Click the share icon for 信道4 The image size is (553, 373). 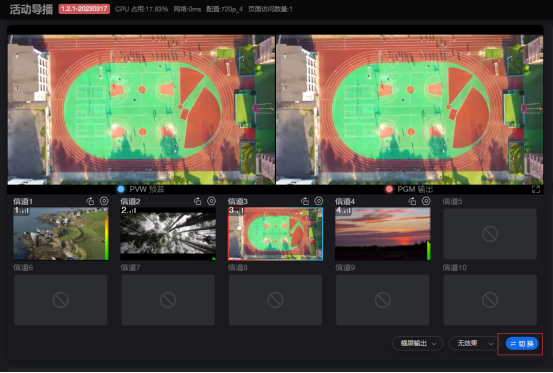coord(412,201)
